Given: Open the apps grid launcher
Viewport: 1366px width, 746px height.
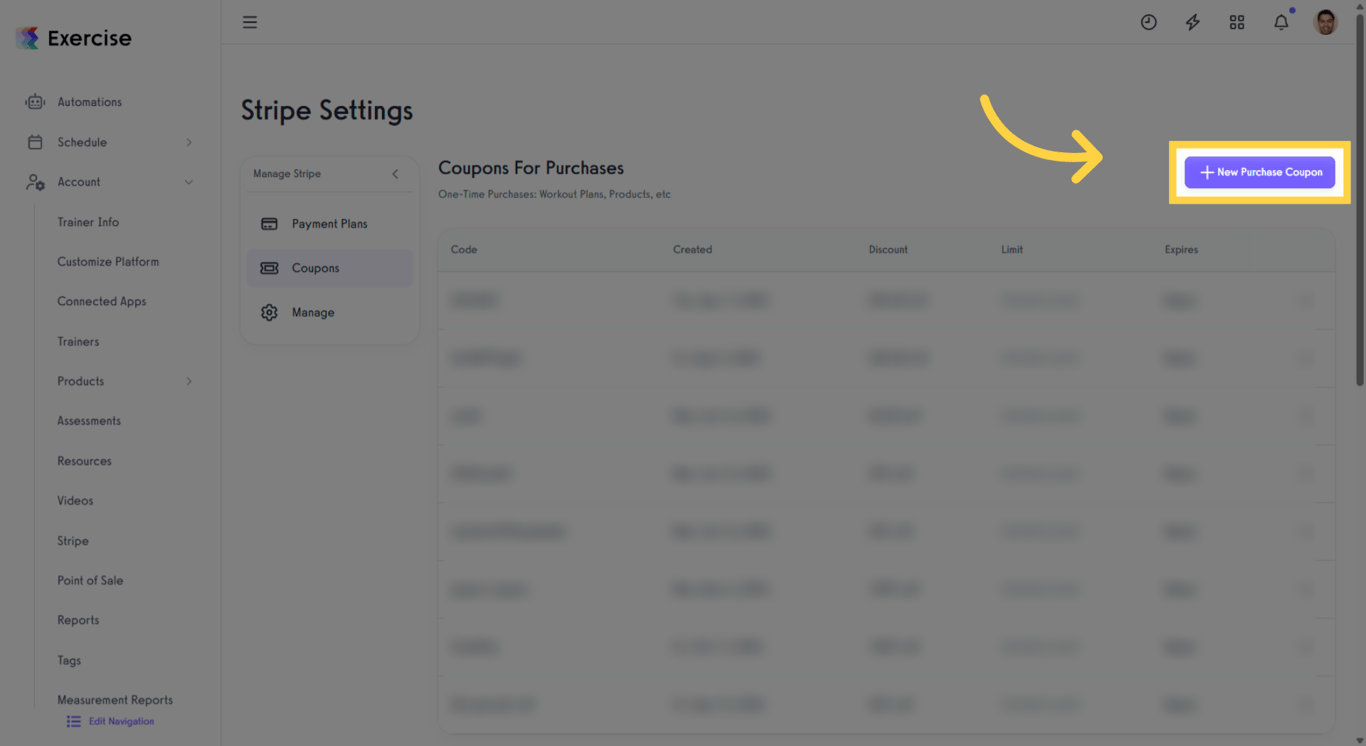Looking at the screenshot, I should point(1237,21).
